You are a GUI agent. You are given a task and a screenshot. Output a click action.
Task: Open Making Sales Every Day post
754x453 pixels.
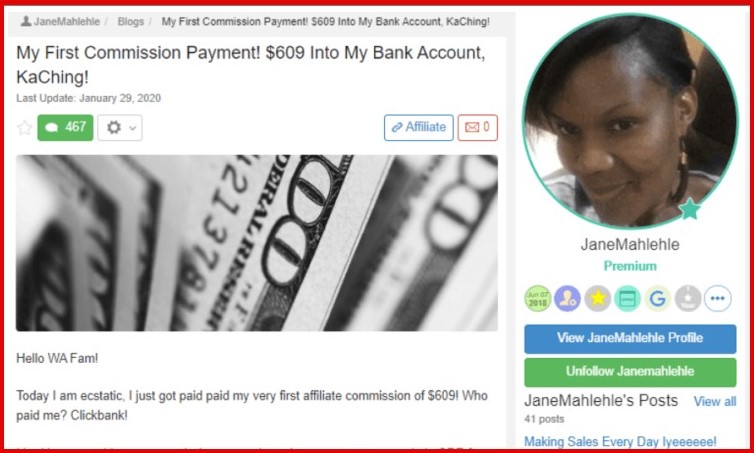[620, 441]
